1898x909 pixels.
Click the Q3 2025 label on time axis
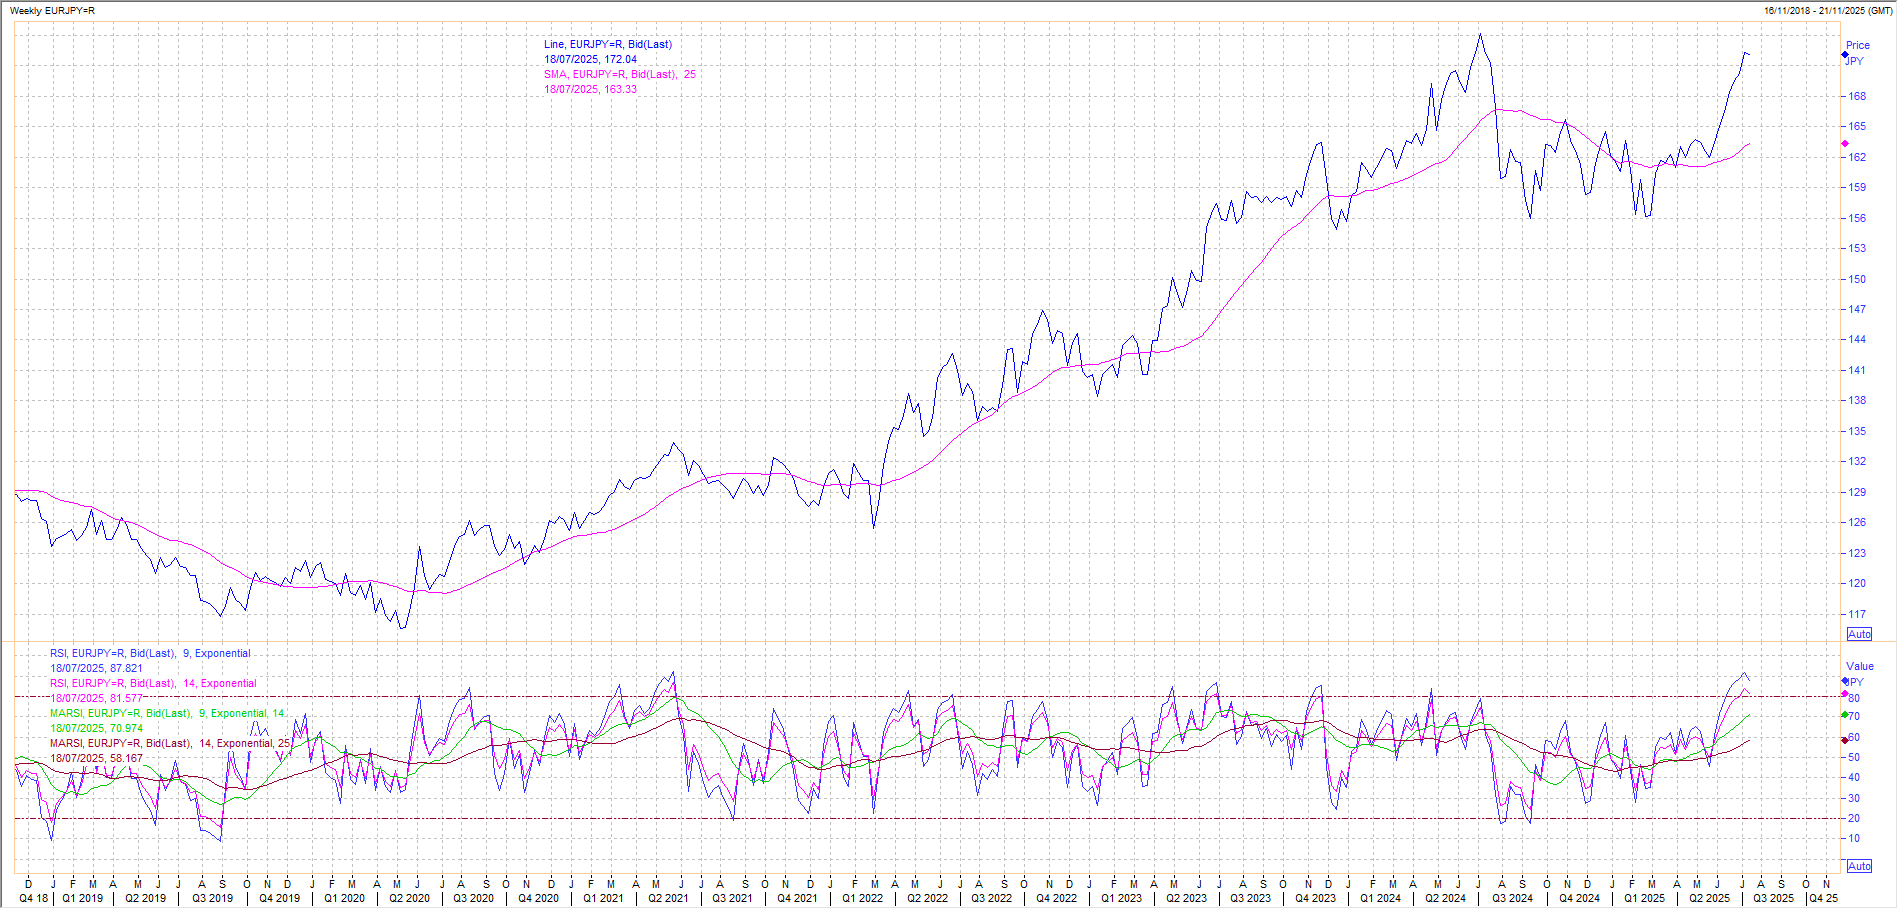[1773, 898]
